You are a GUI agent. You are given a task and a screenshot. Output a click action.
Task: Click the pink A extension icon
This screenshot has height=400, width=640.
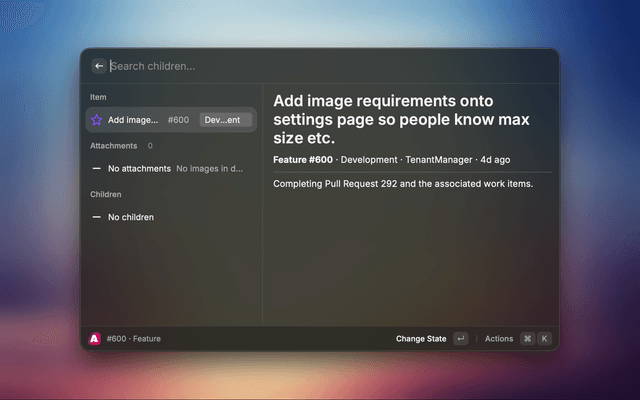point(95,338)
